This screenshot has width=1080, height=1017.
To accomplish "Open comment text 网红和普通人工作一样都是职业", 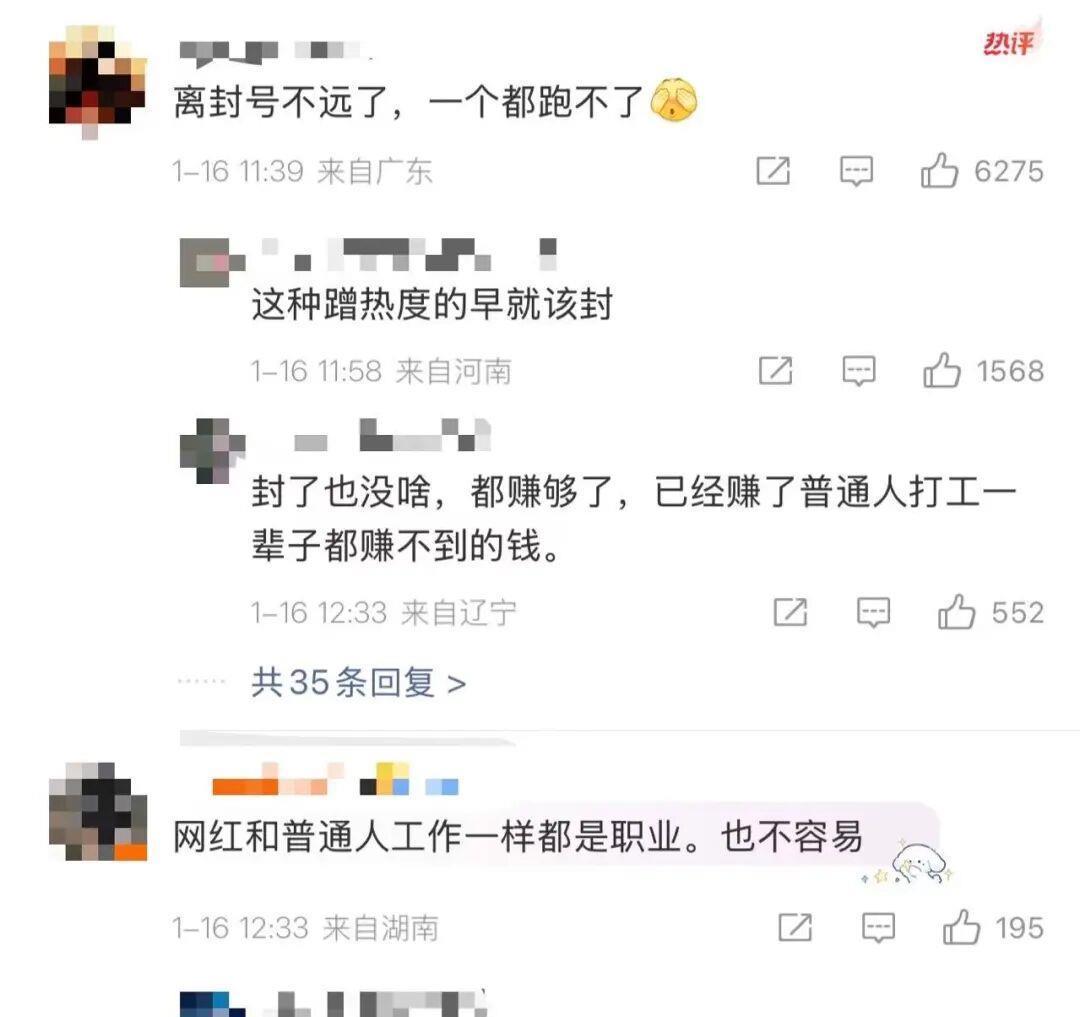I will [x=428, y=837].
